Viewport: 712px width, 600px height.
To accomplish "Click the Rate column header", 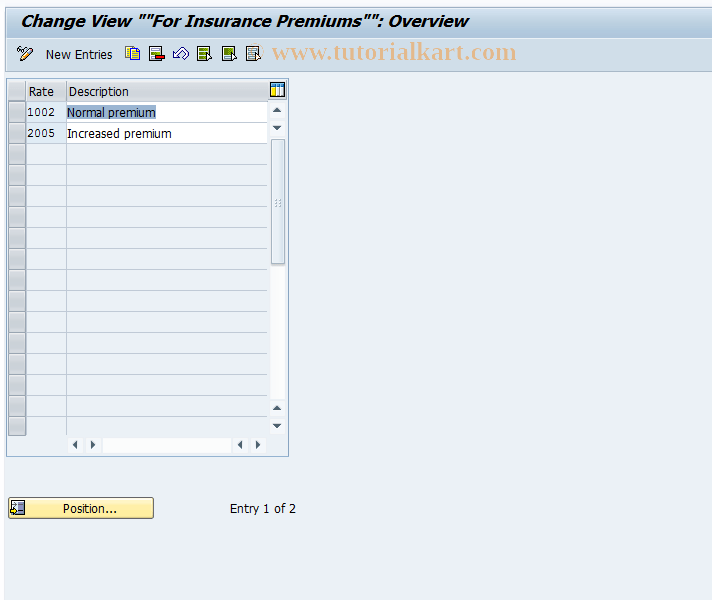I will click(46, 91).
